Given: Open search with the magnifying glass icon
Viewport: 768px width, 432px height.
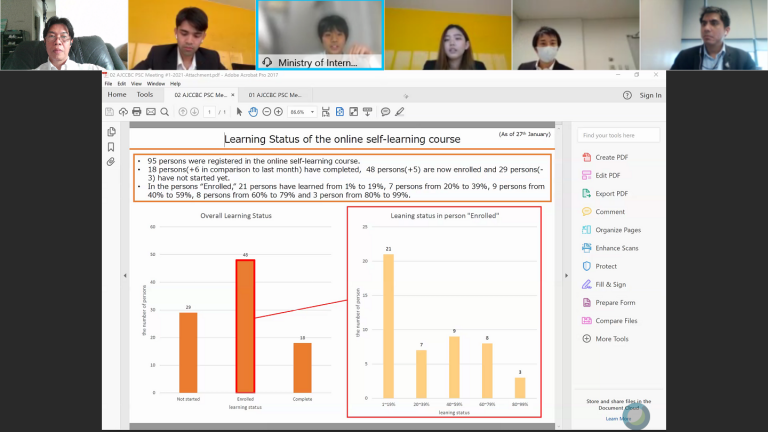Looking at the screenshot, I should (x=163, y=112).
